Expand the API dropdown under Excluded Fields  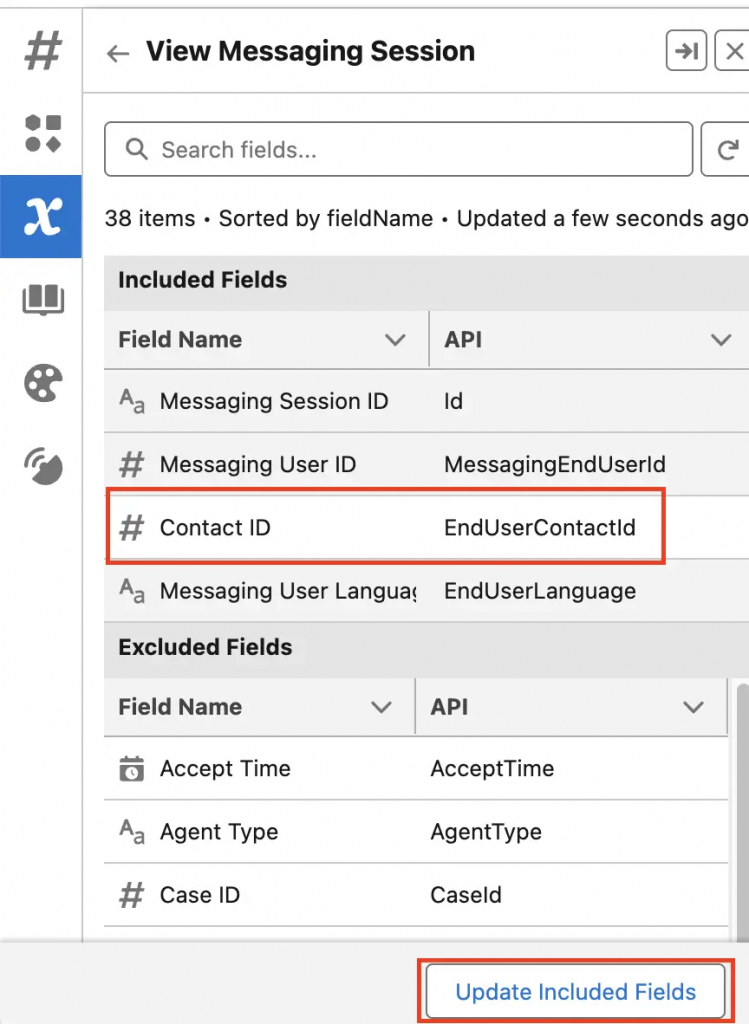tap(695, 707)
